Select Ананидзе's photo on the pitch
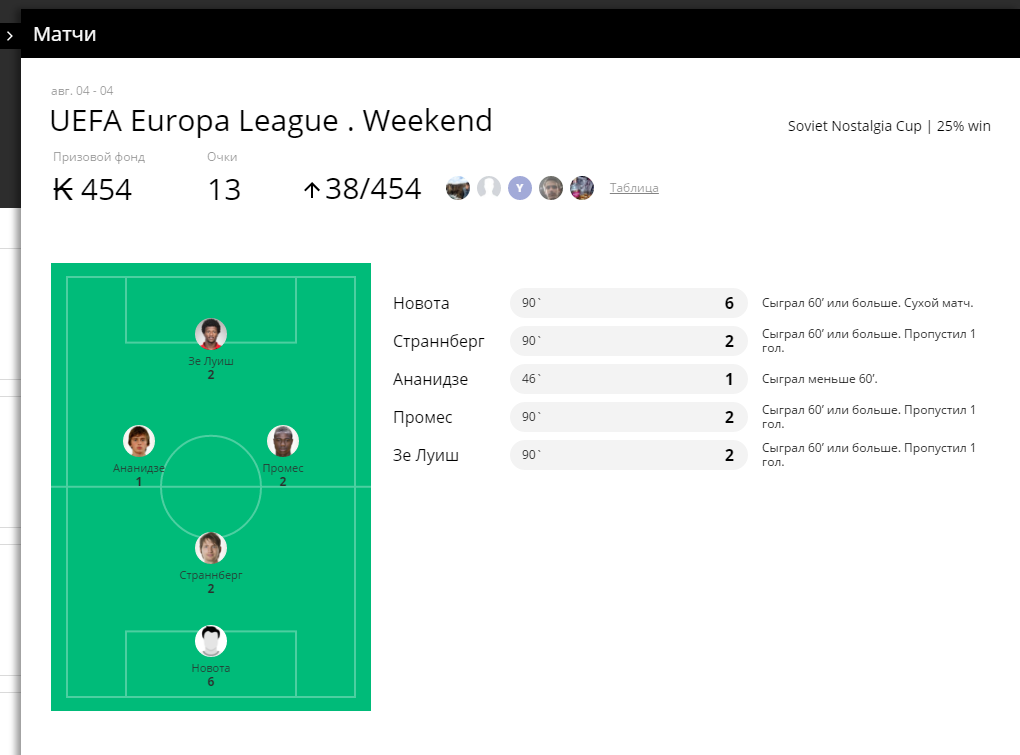Screen dimensions: 1020x755 139,442
